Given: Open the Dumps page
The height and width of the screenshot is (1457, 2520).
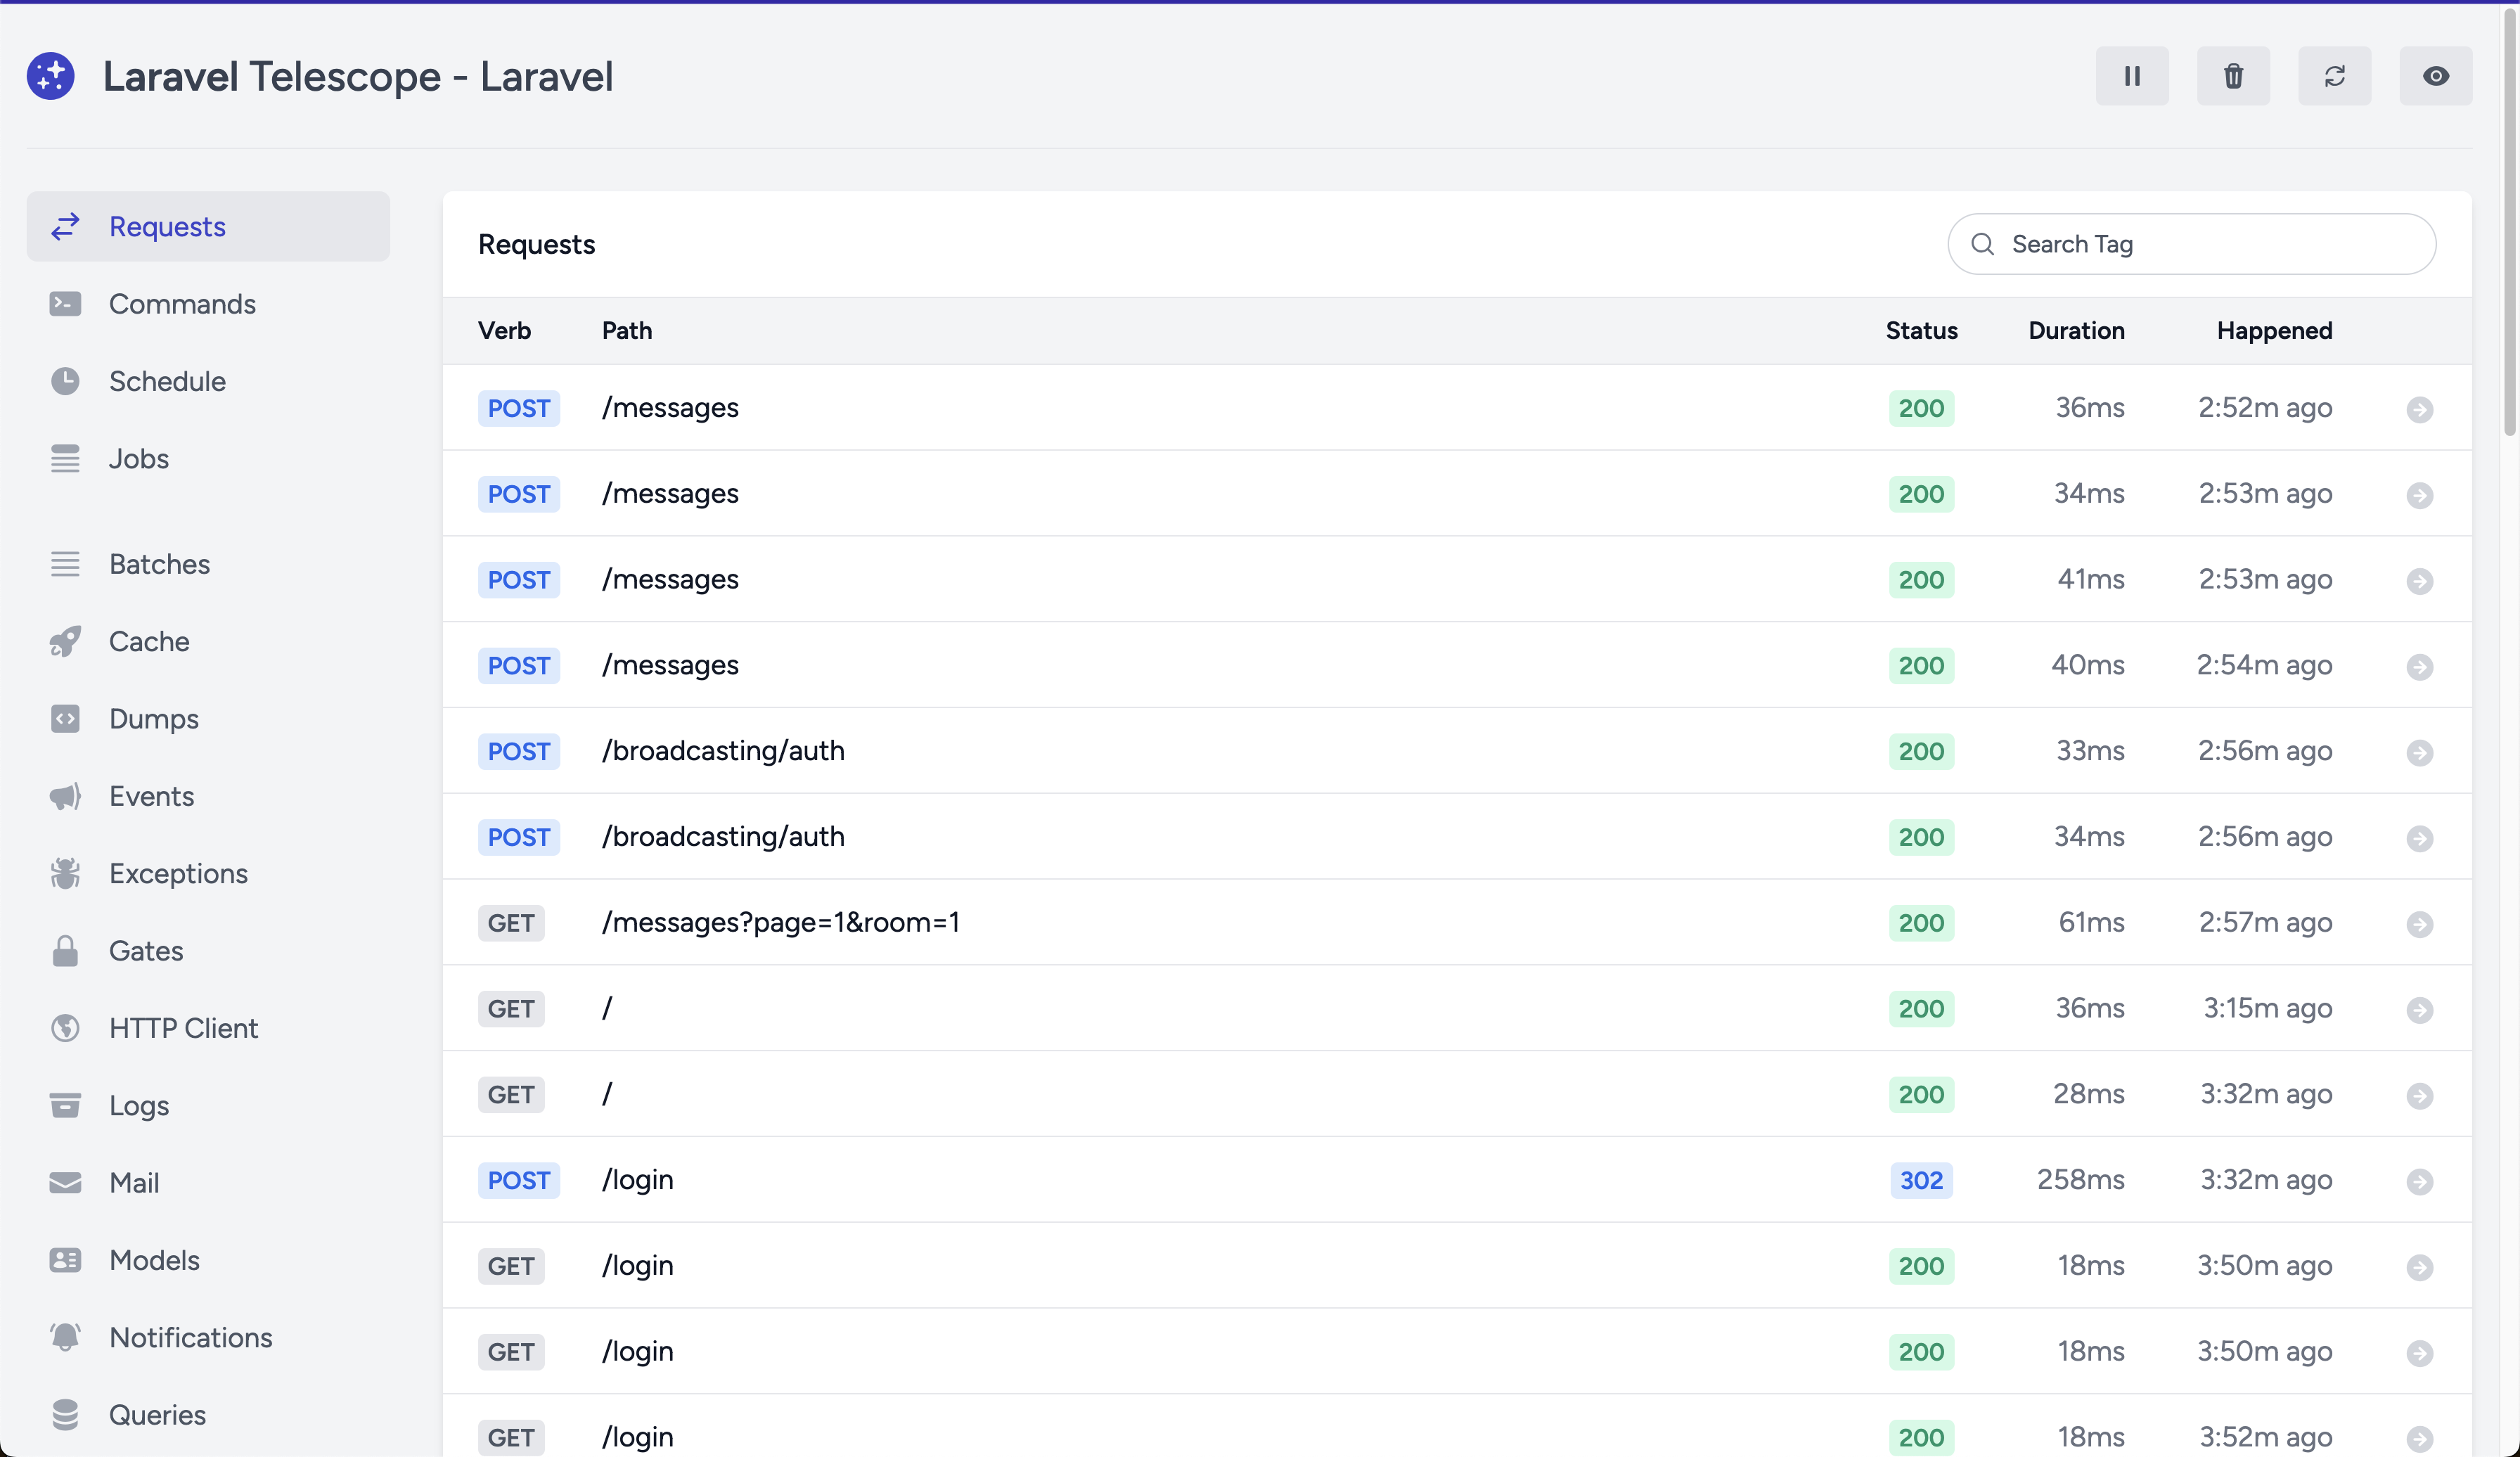Looking at the screenshot, I should click(154, 719).
